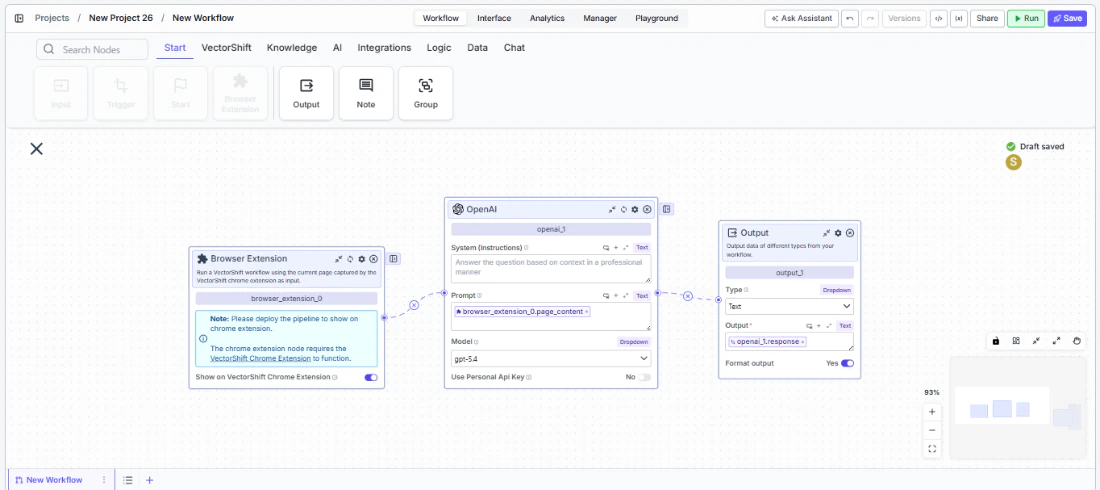The height and width of the screenshot is (490, 1100).
Task: Open OpenAI node settings gear
Action: [x=635, y=209]
